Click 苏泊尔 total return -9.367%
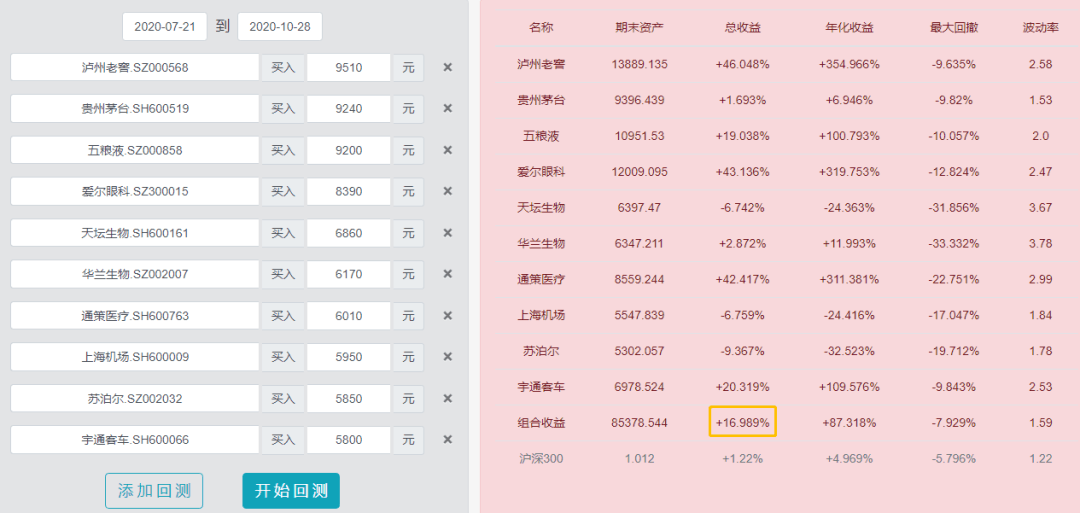 coord(742,350)
